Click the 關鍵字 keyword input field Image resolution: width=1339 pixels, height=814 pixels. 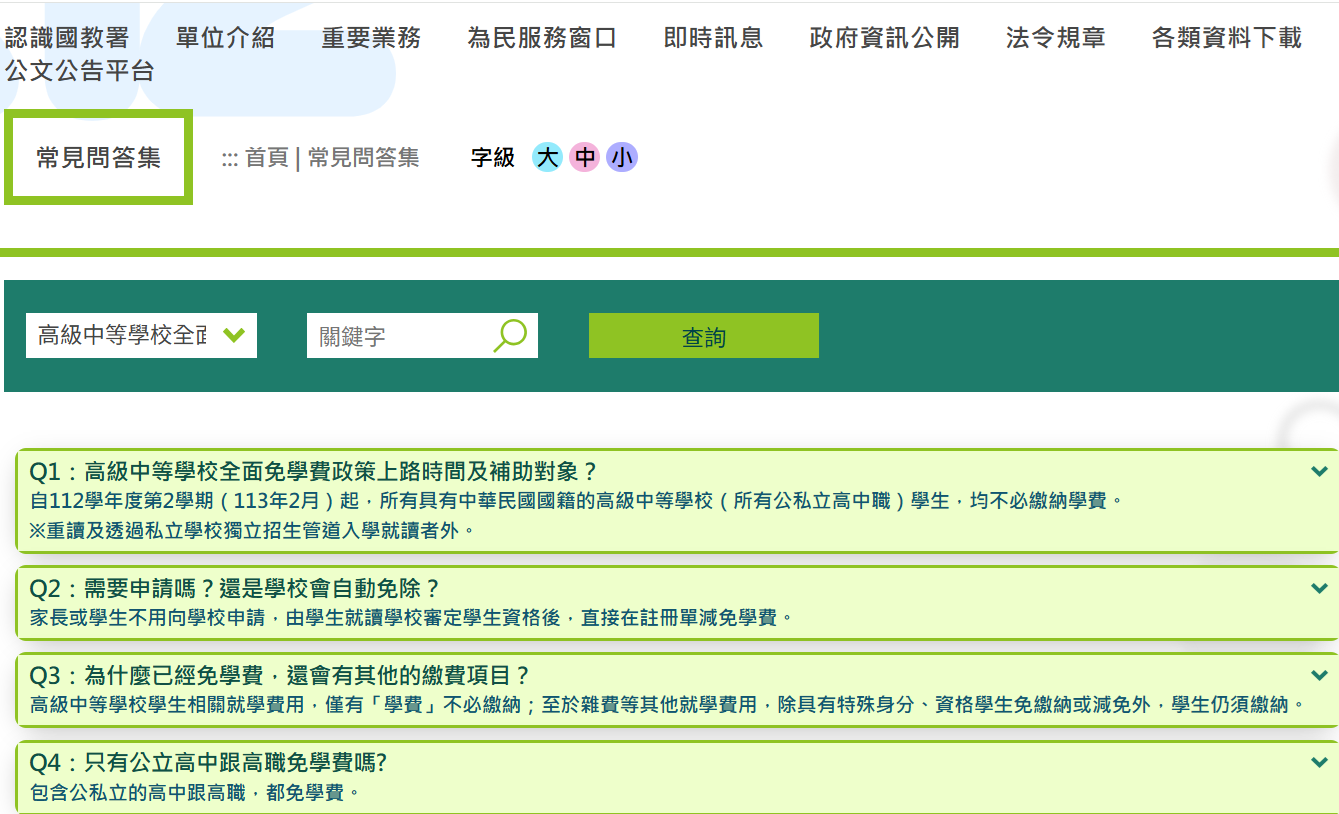(x=400, y=336)
